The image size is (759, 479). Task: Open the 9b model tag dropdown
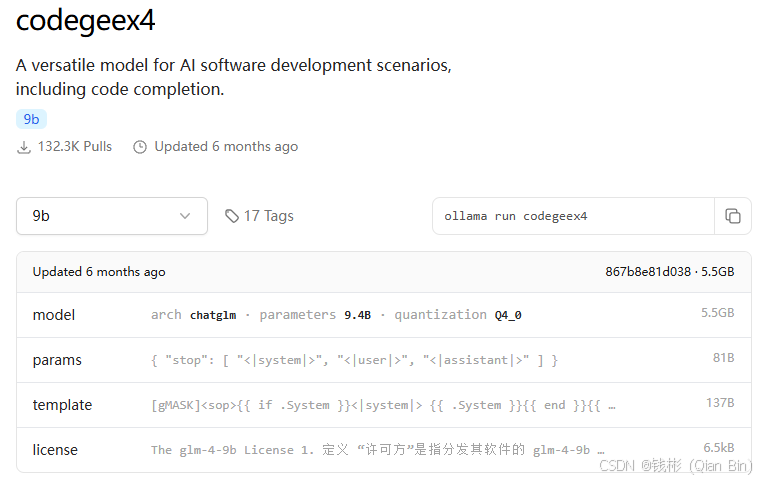tap(112, 216)
